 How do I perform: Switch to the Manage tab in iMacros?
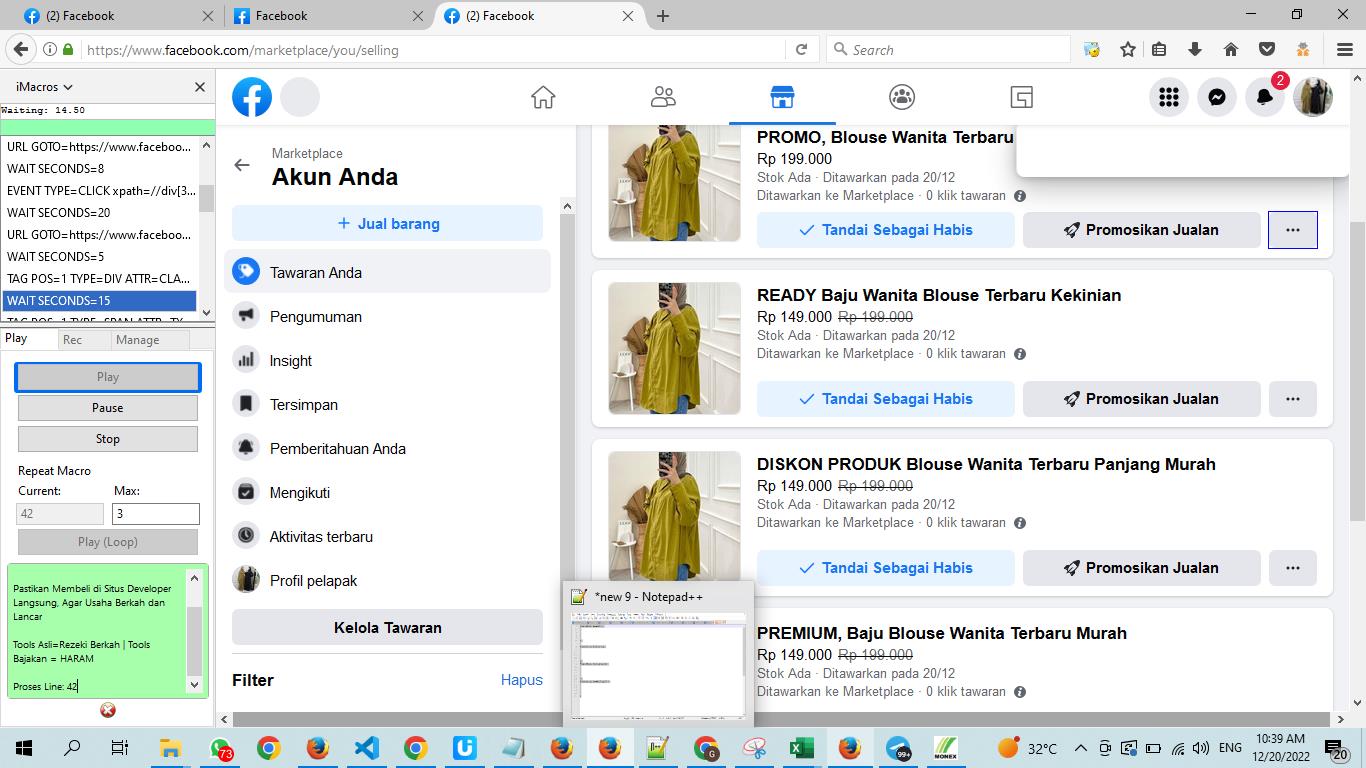click(x=137, y=340)
